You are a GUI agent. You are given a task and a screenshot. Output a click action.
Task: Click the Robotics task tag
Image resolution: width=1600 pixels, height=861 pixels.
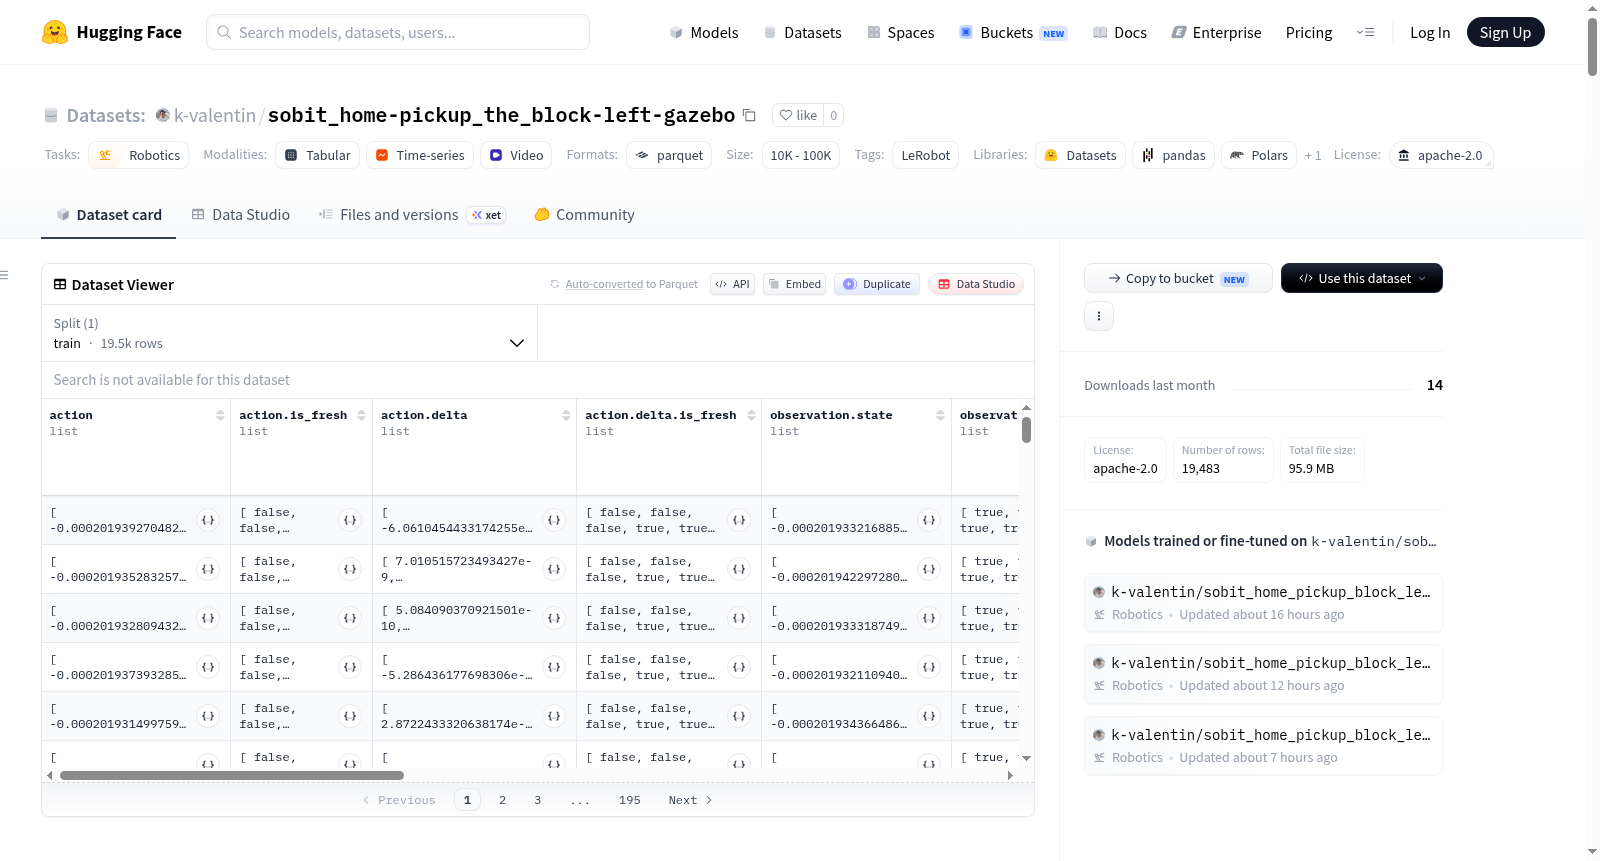coord(139,155)
